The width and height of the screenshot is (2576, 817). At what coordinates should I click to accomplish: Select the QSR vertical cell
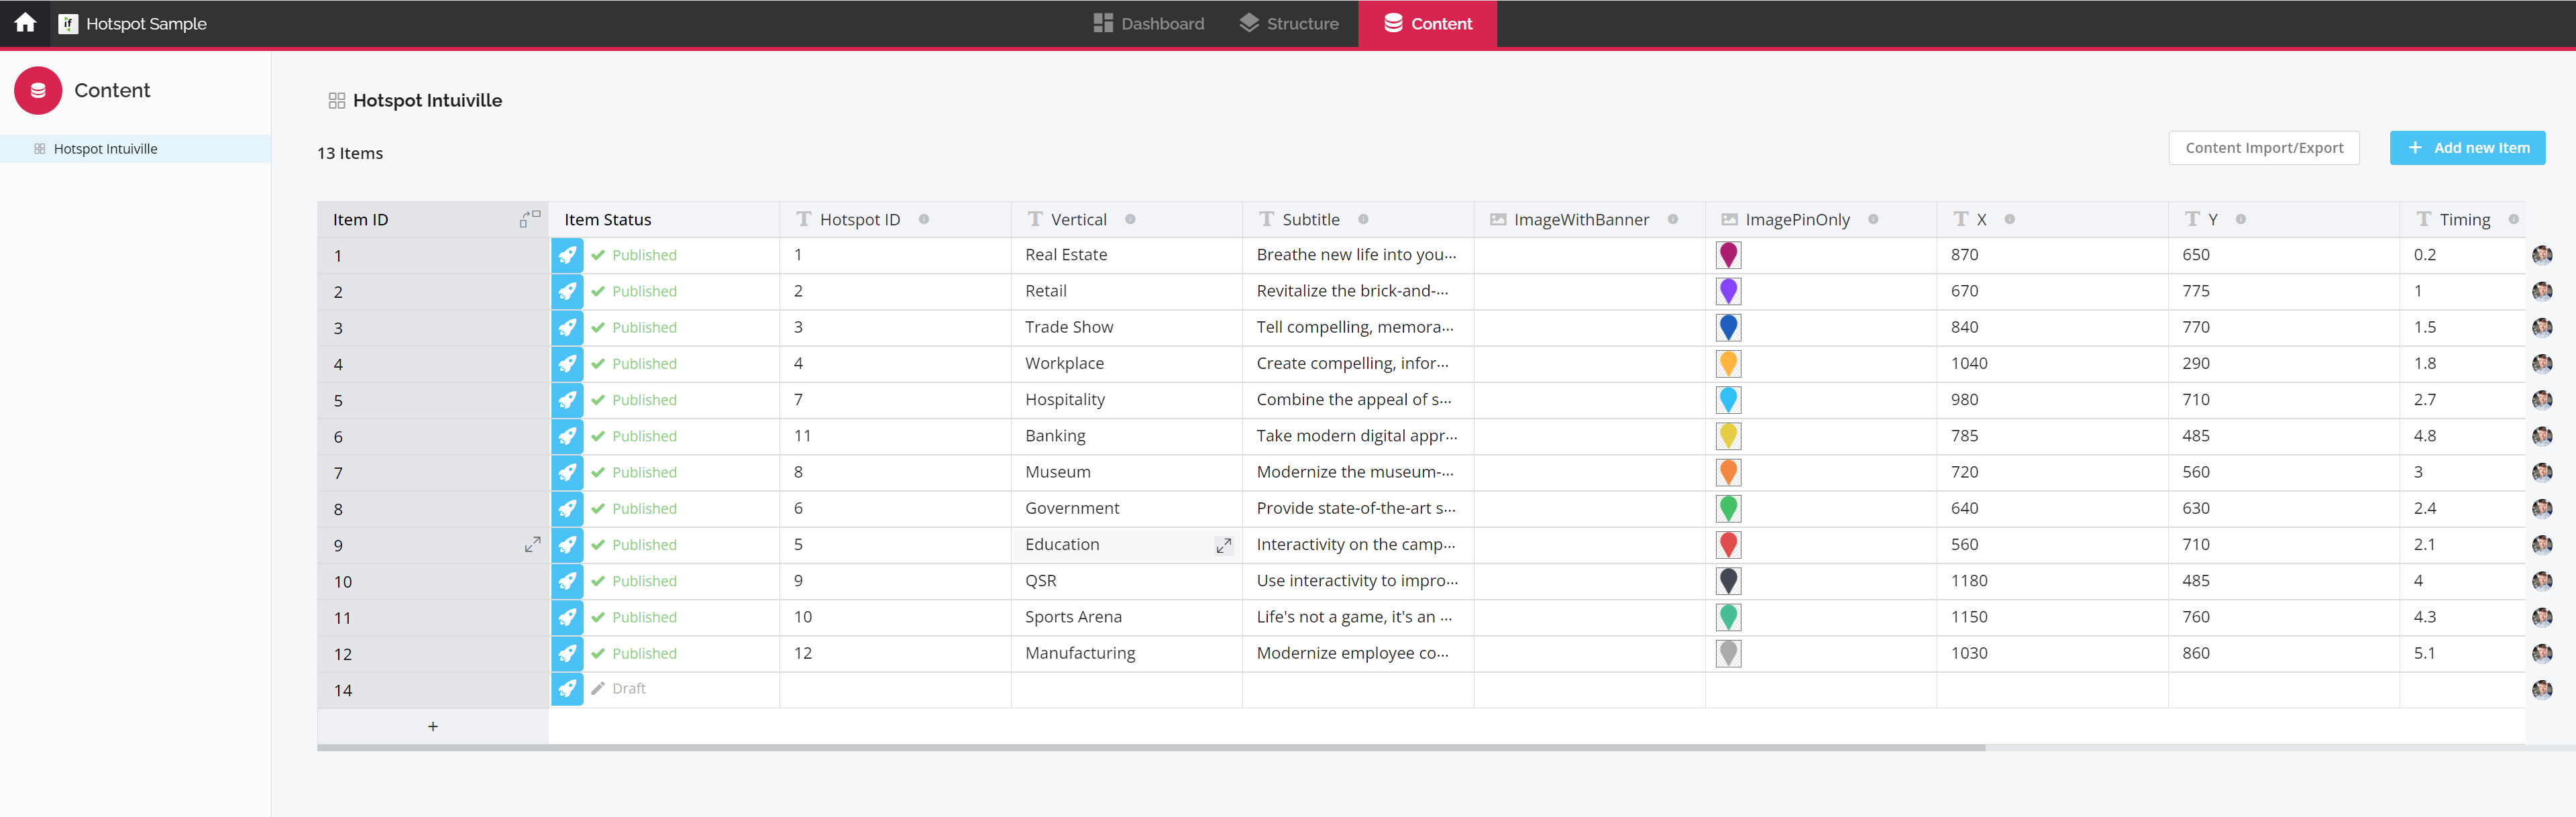click(1127, 581)
